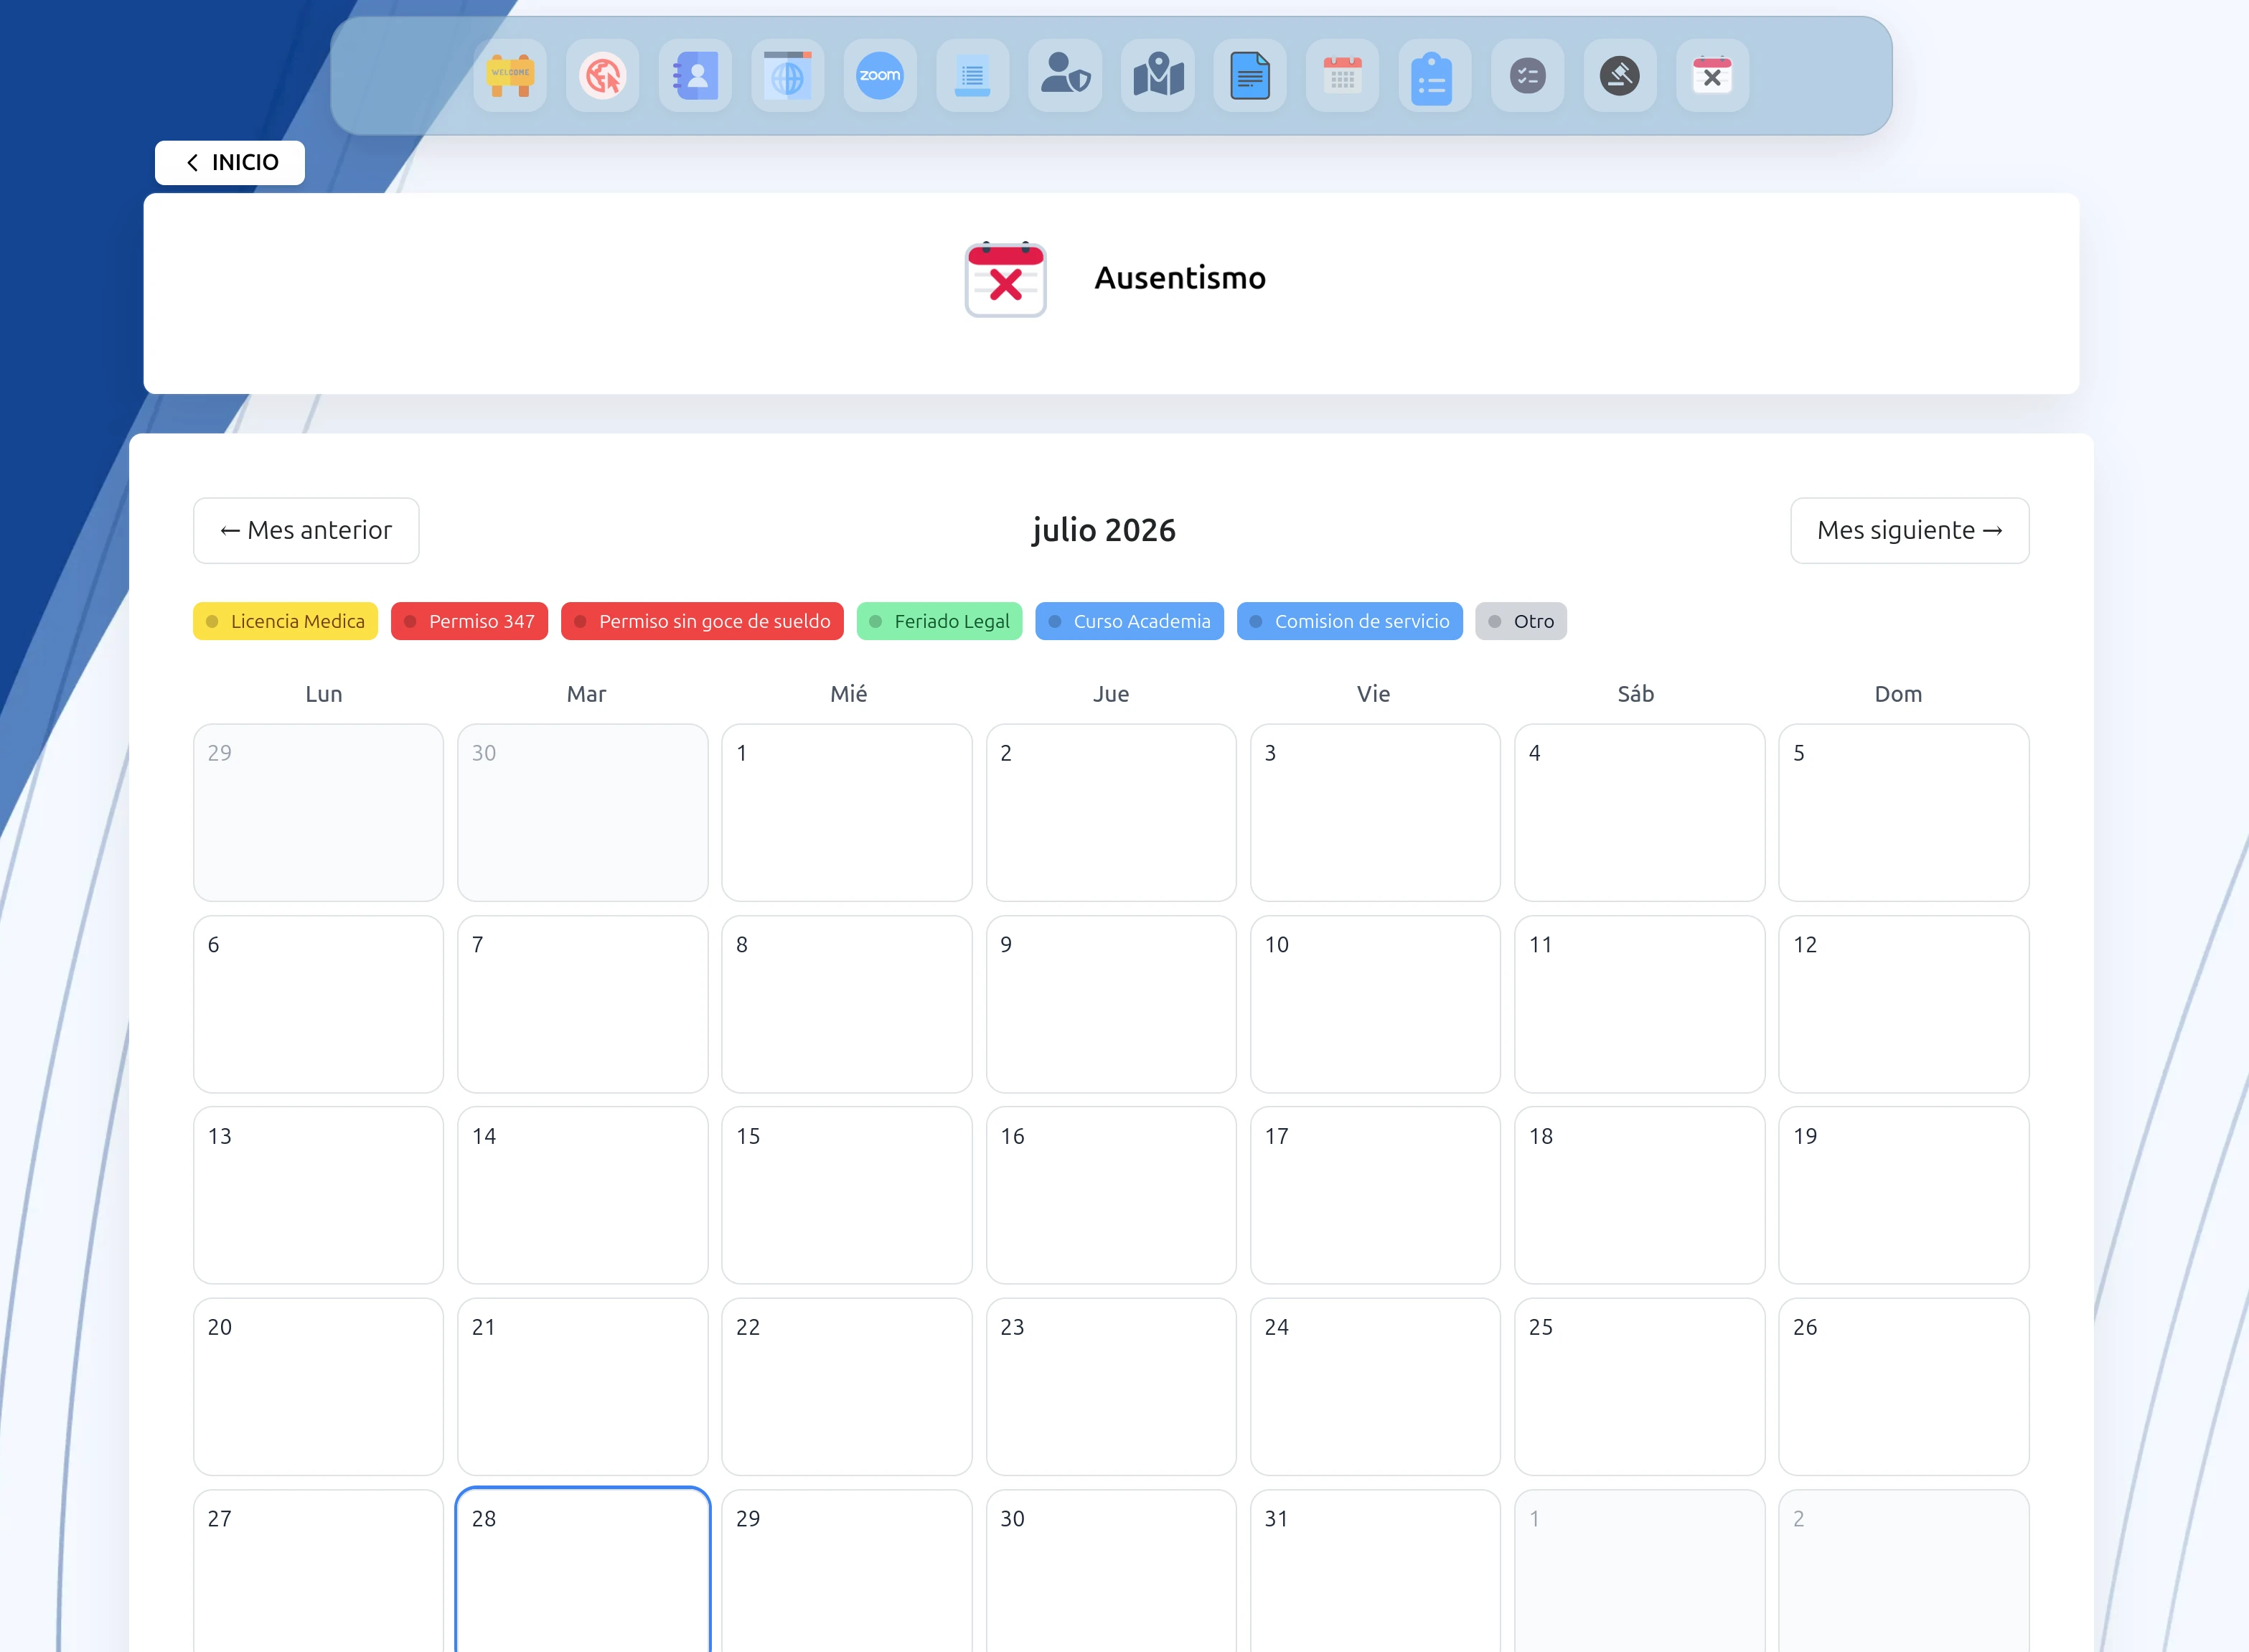Screen dimensions: 2249x1652
Task: Go to previous month with Mes anterior
Action: pos(306,530)
